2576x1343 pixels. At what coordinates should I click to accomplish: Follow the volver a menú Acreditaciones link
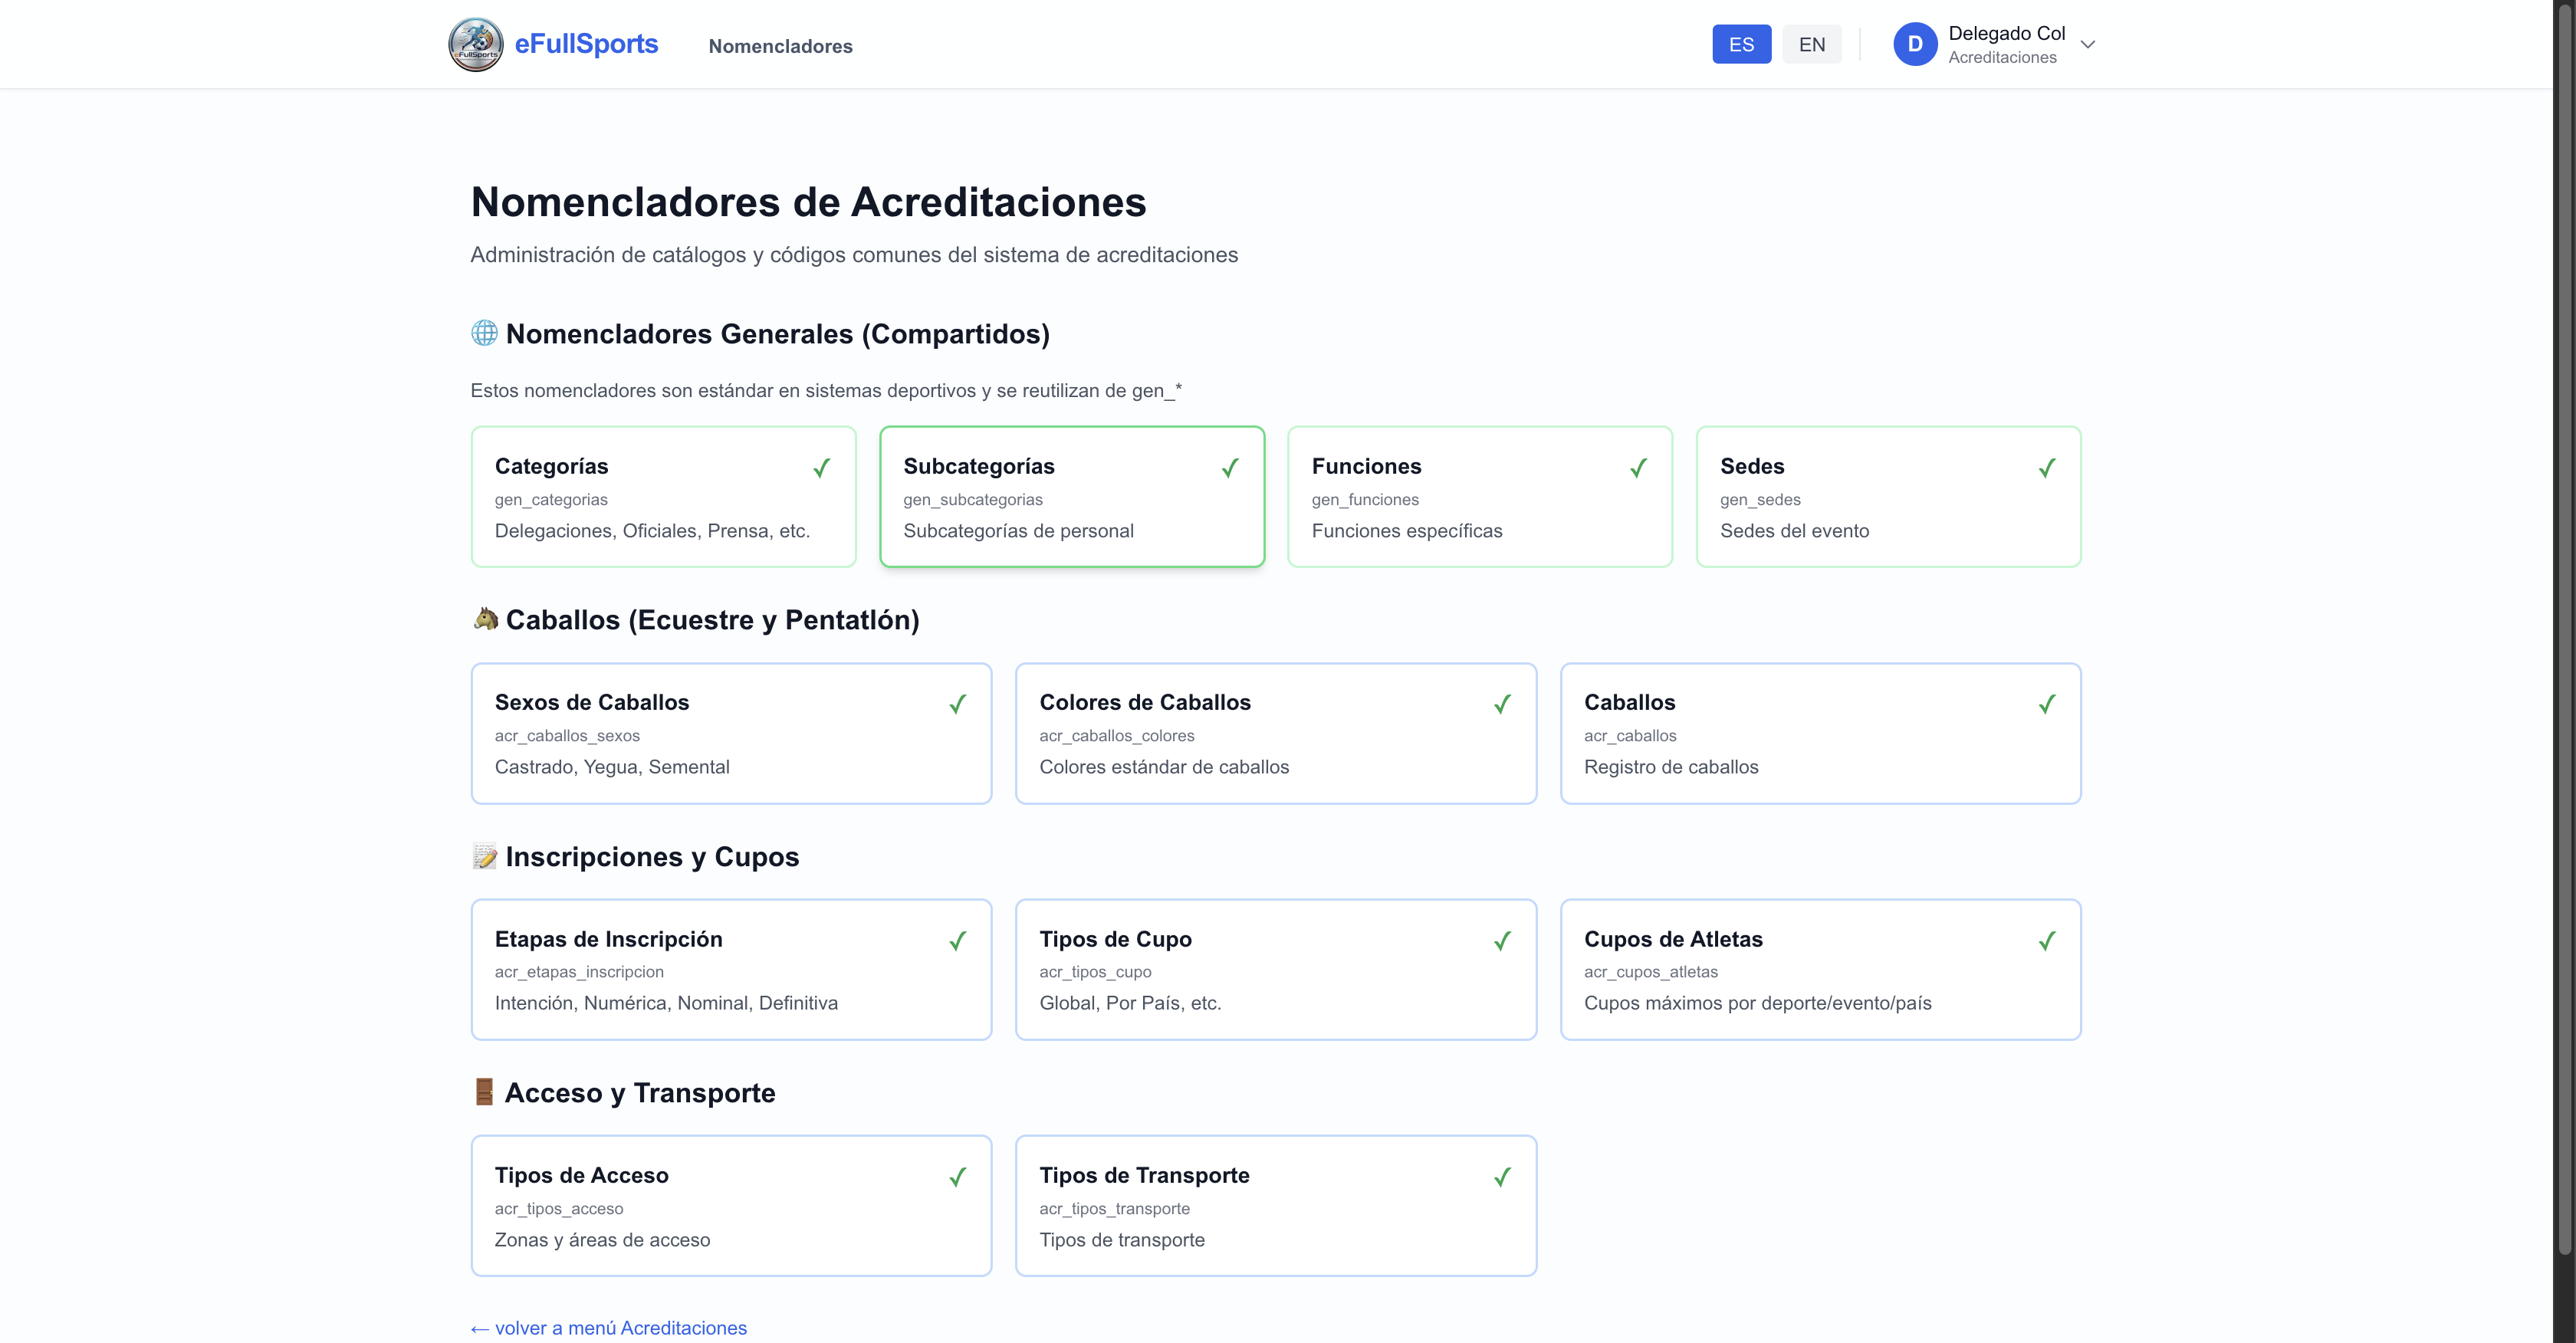(609, 1327)
